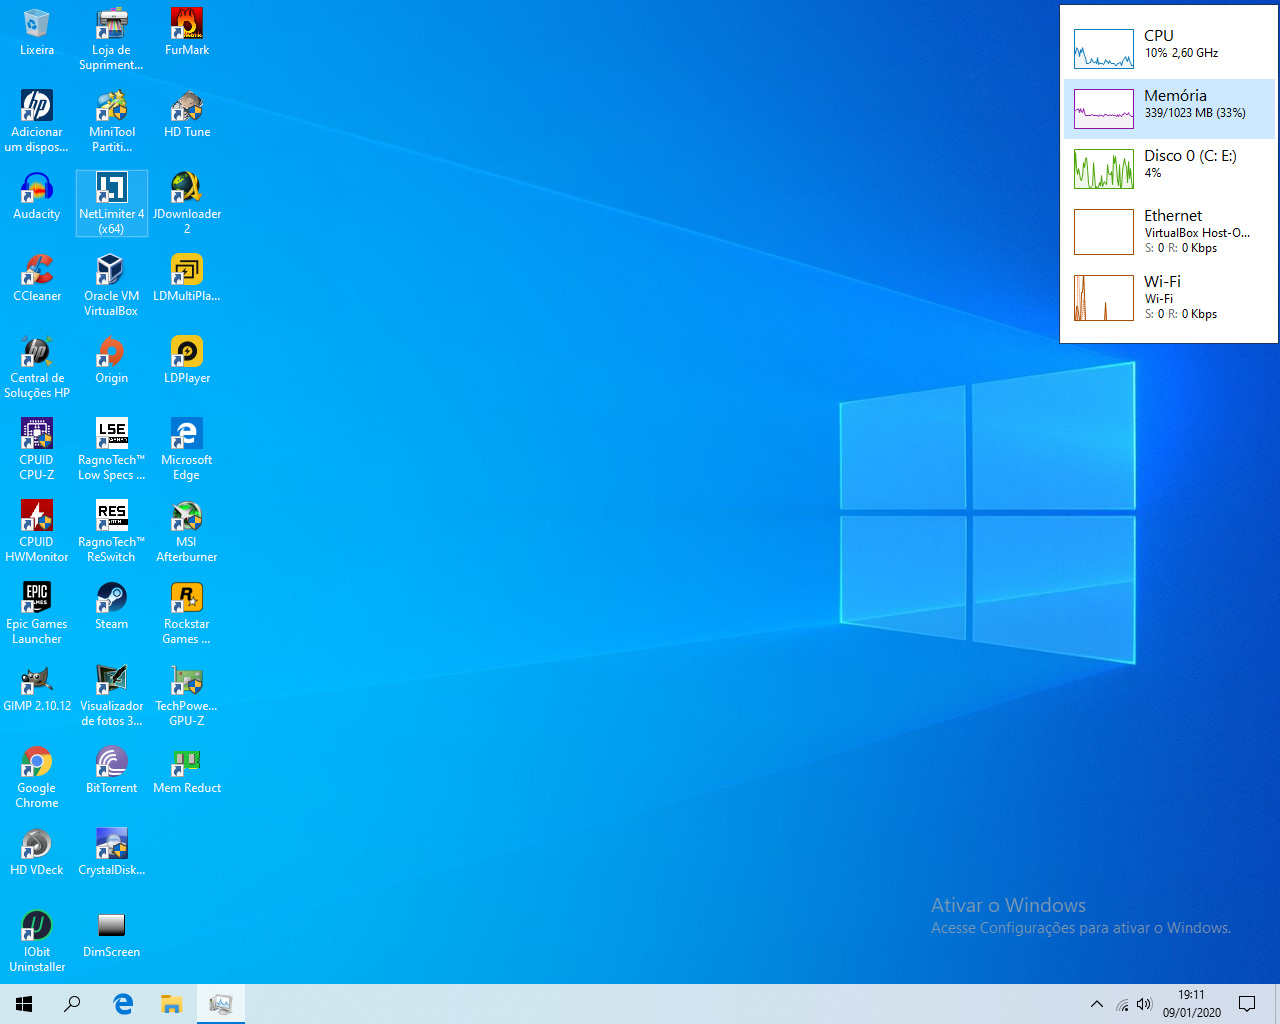Select the Wi-Fi performance entry
The height and width of the screenshot is (1024, 1280).
(1169, 297)
